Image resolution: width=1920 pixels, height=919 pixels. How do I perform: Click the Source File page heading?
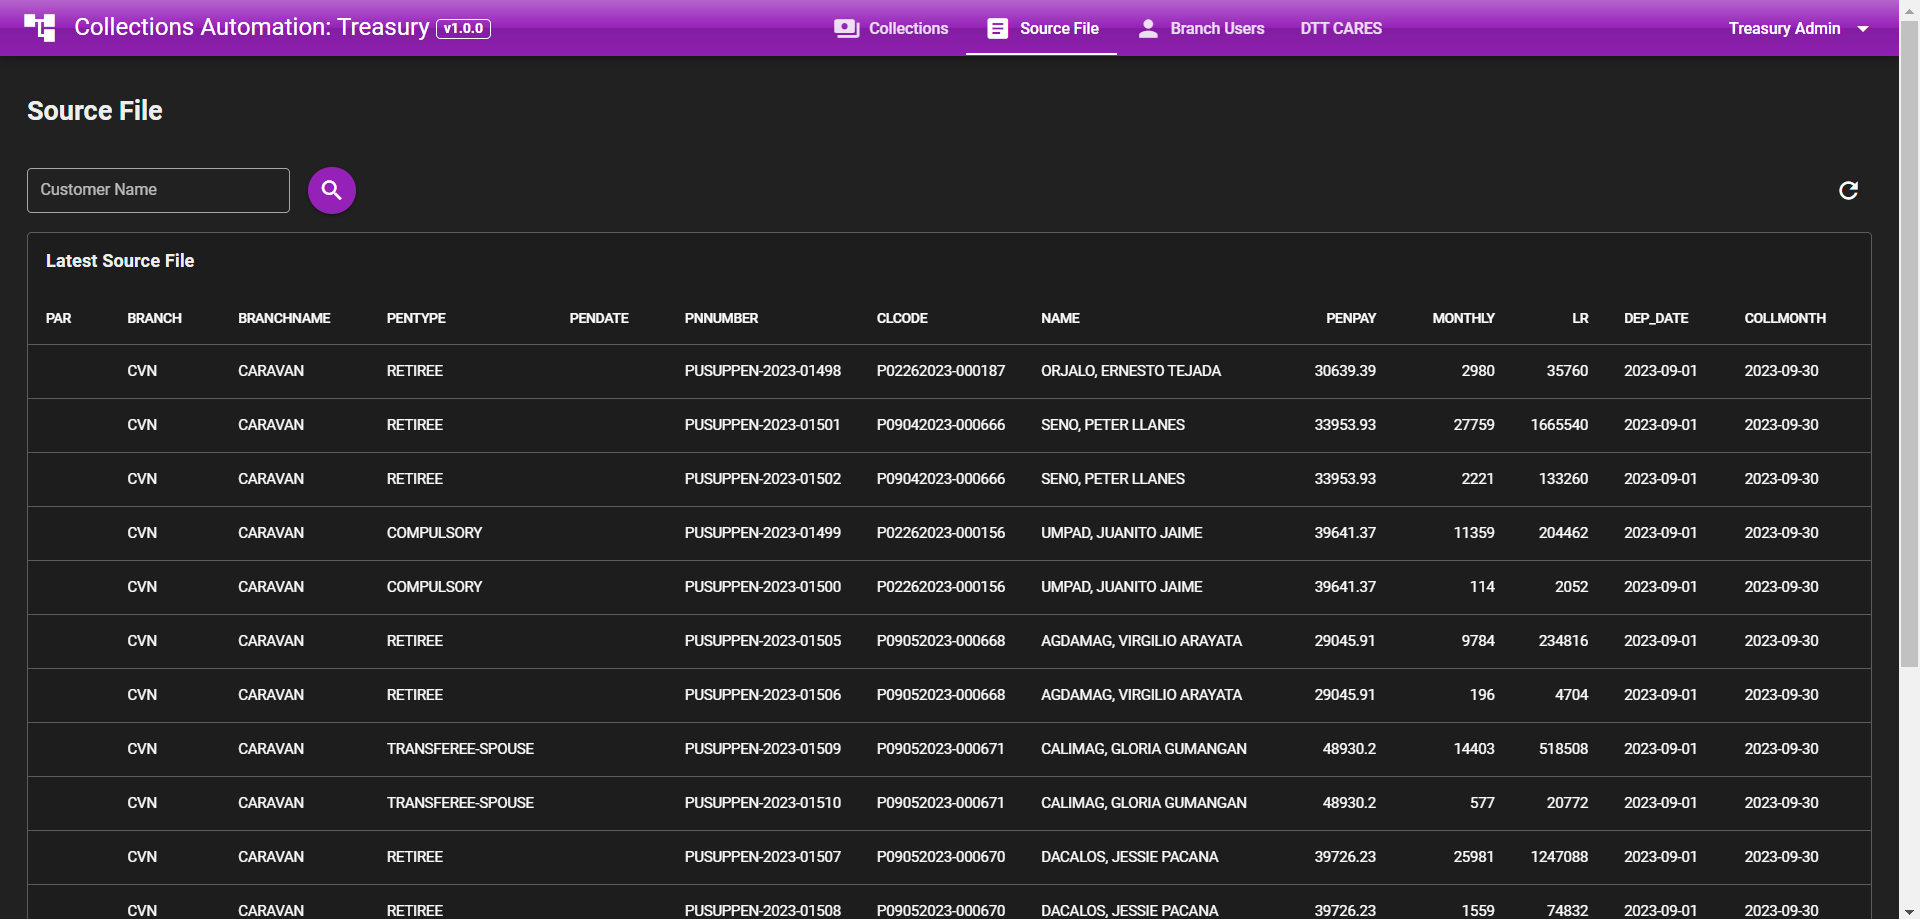tap(95, 111)
